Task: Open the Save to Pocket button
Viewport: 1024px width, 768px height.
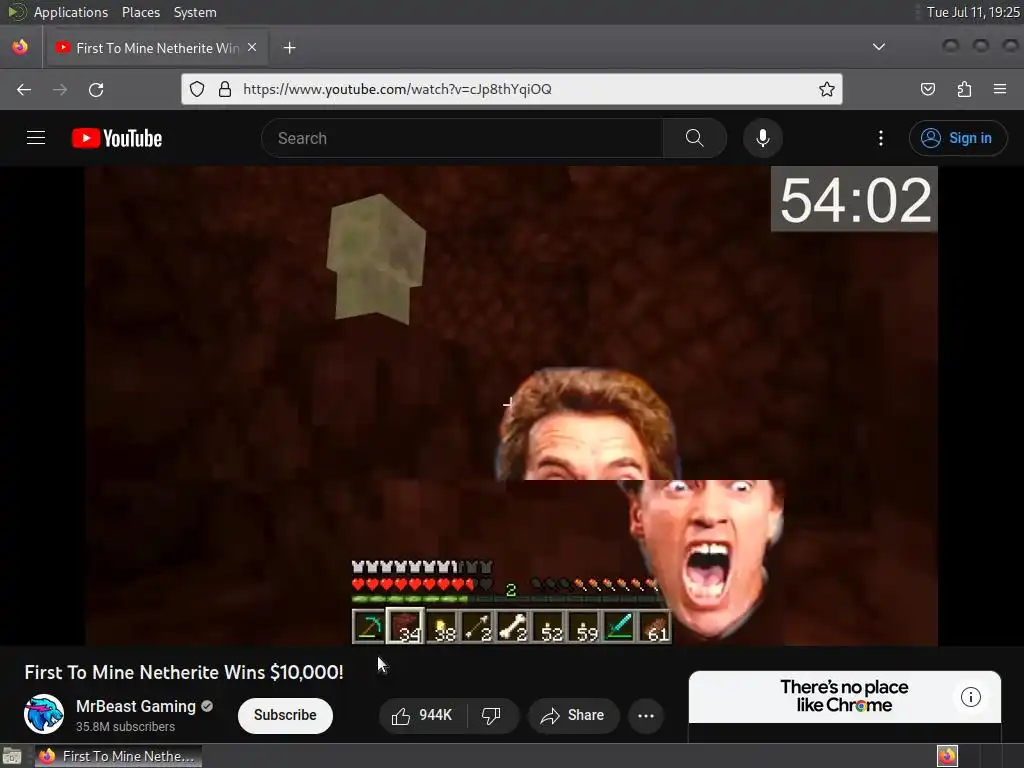Action: point(927,89)
